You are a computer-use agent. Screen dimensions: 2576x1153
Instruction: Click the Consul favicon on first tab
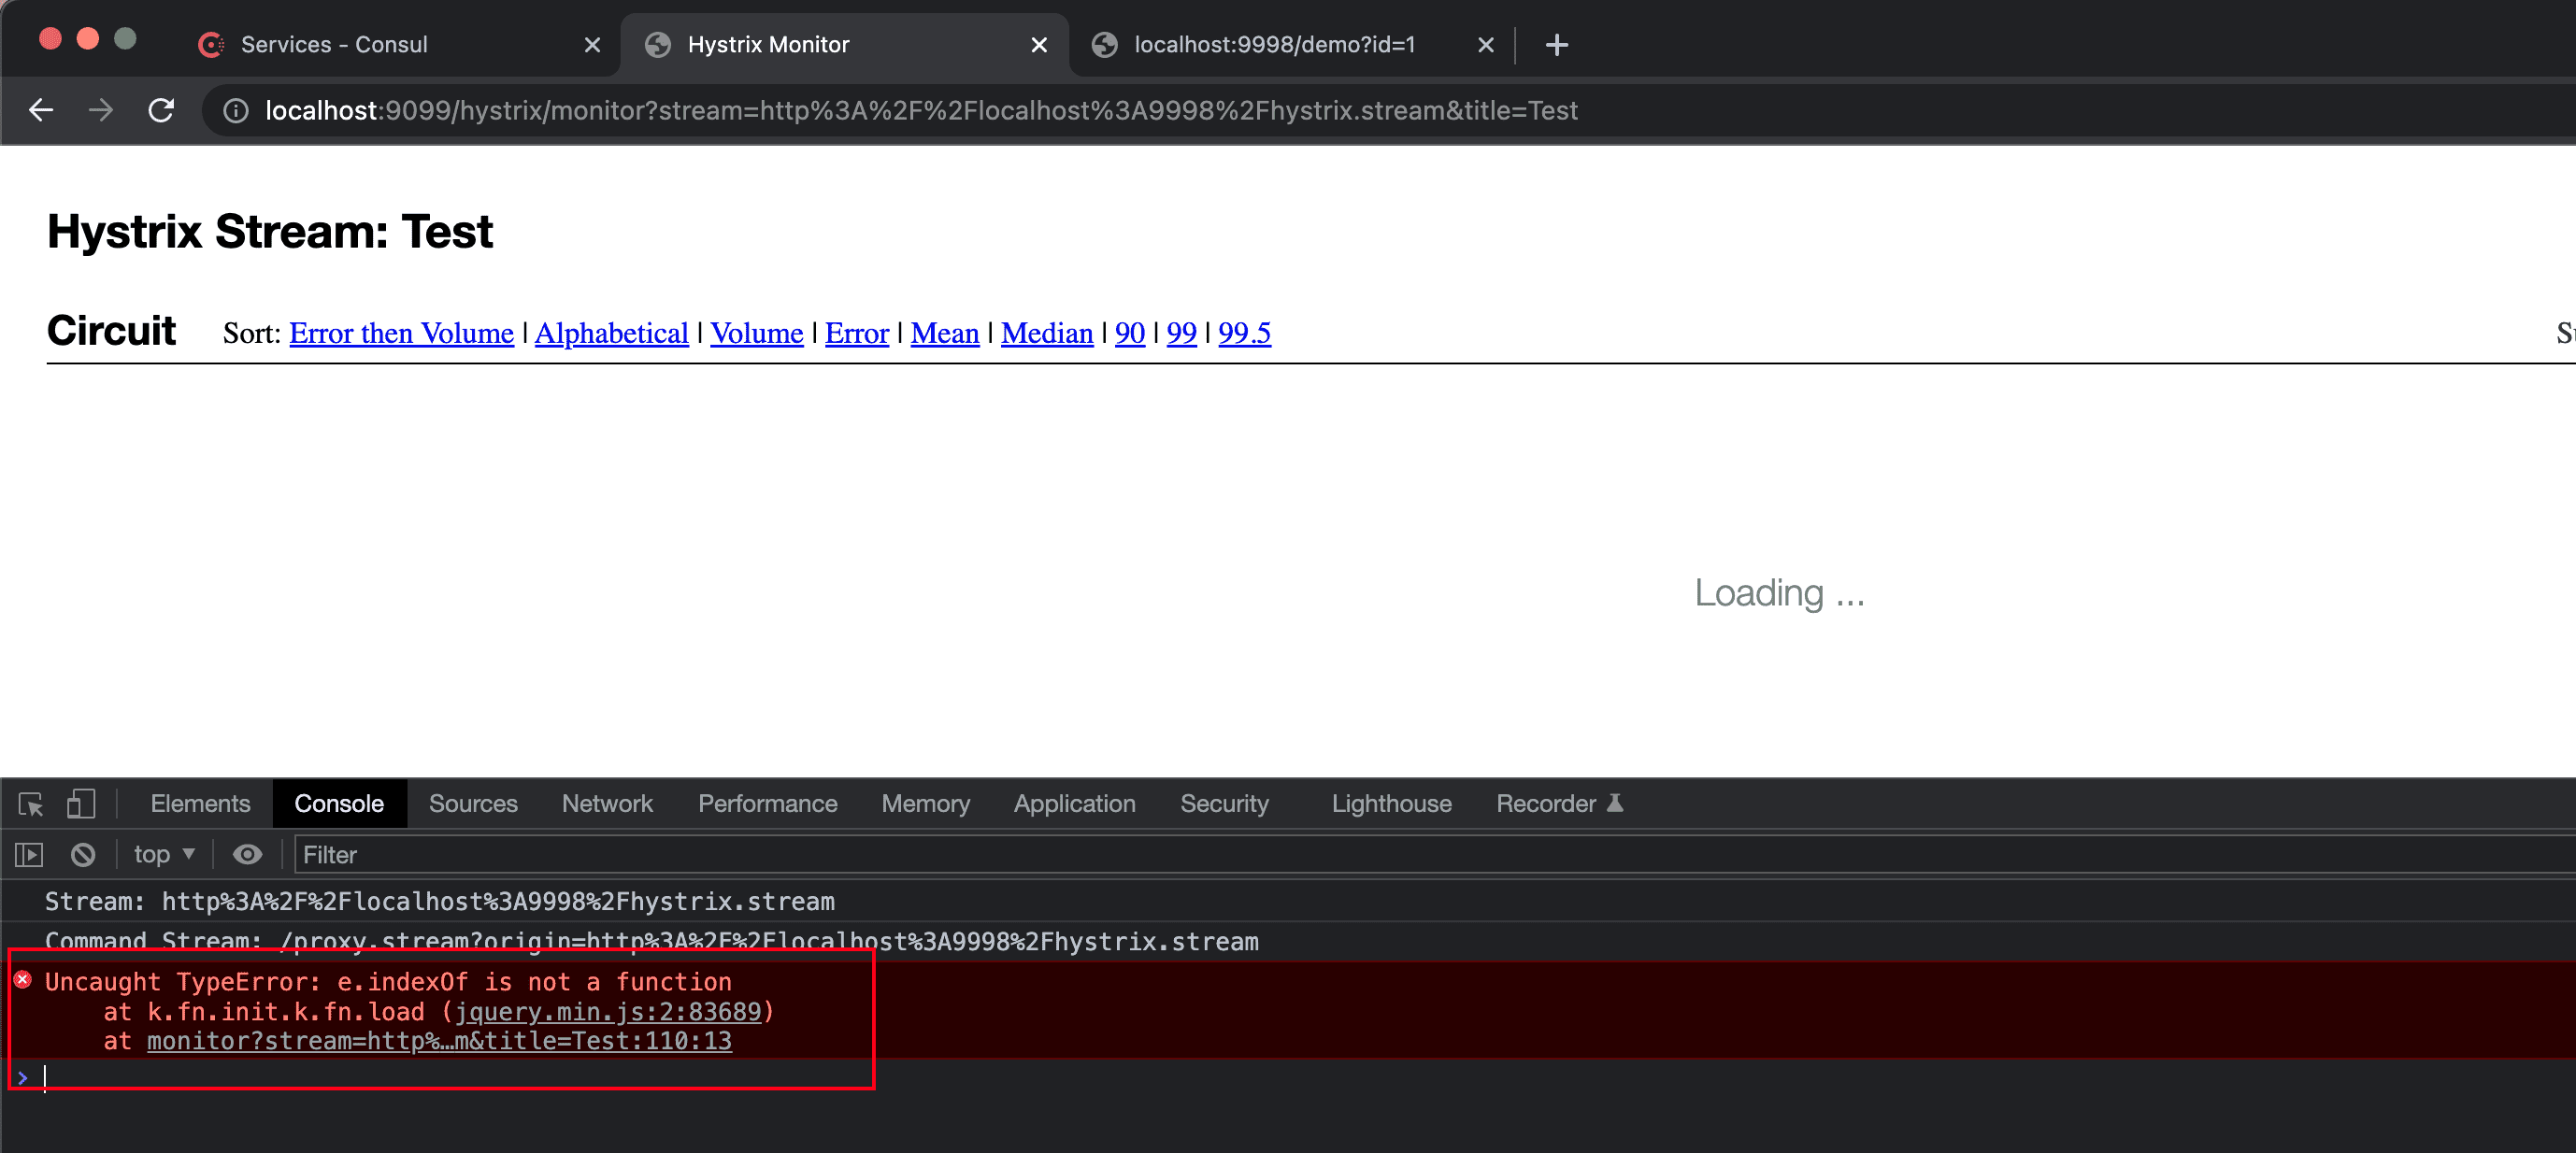211,45
